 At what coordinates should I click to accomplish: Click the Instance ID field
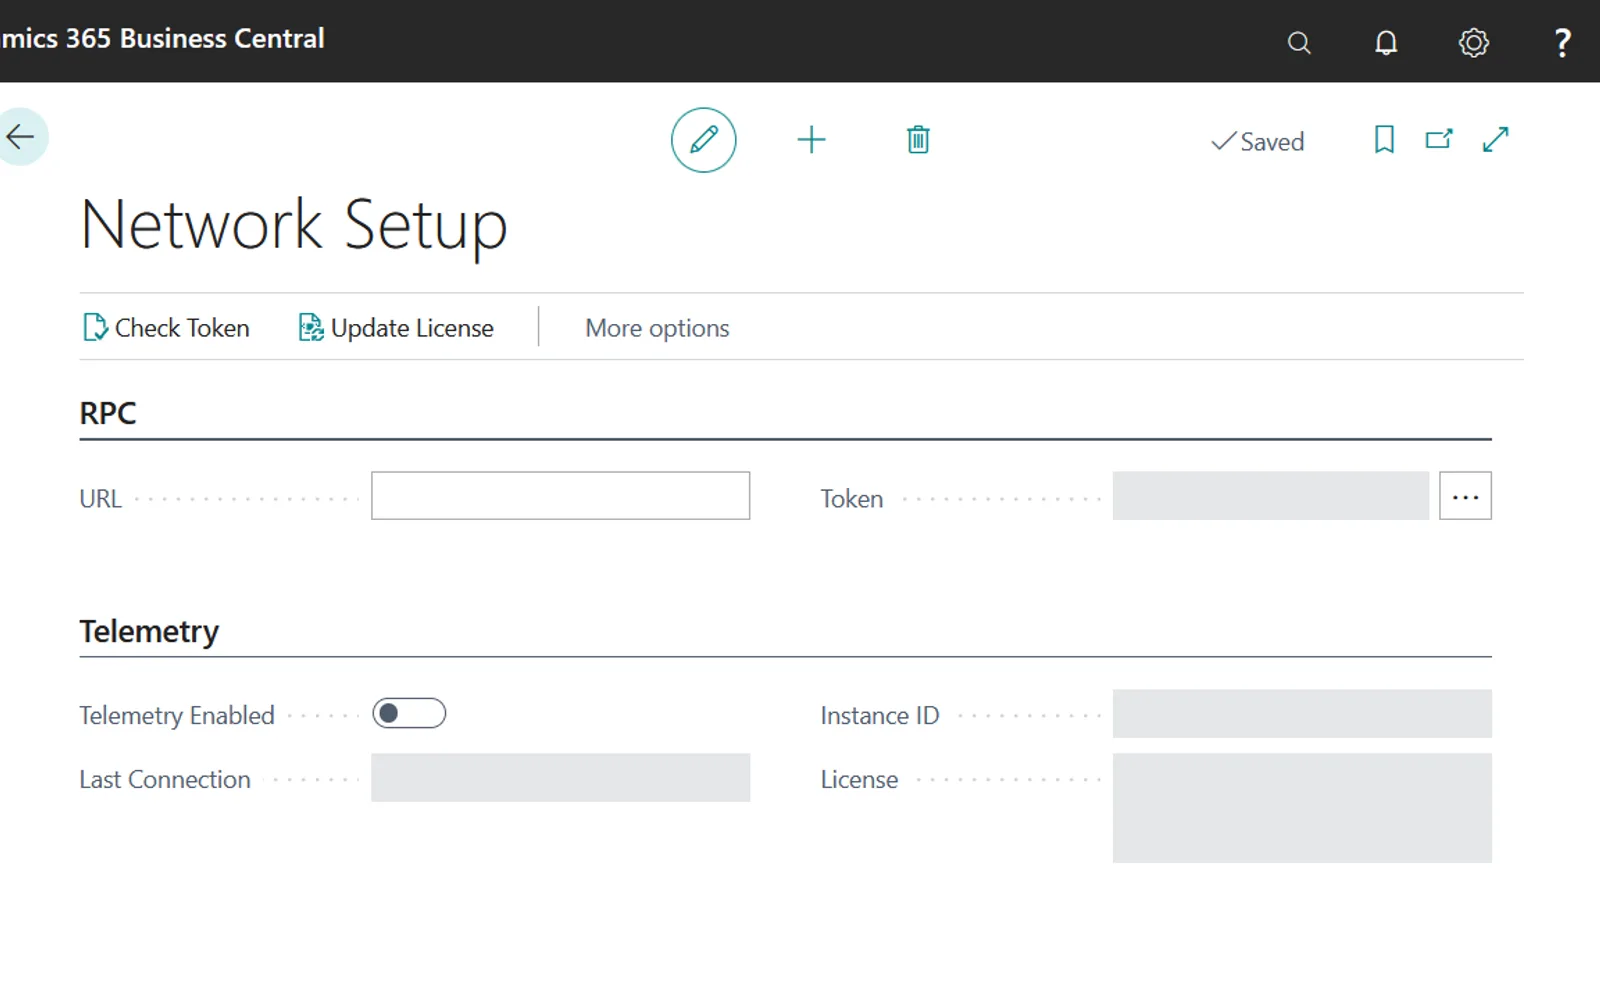pyautogui.click(x=1302, y=714)
